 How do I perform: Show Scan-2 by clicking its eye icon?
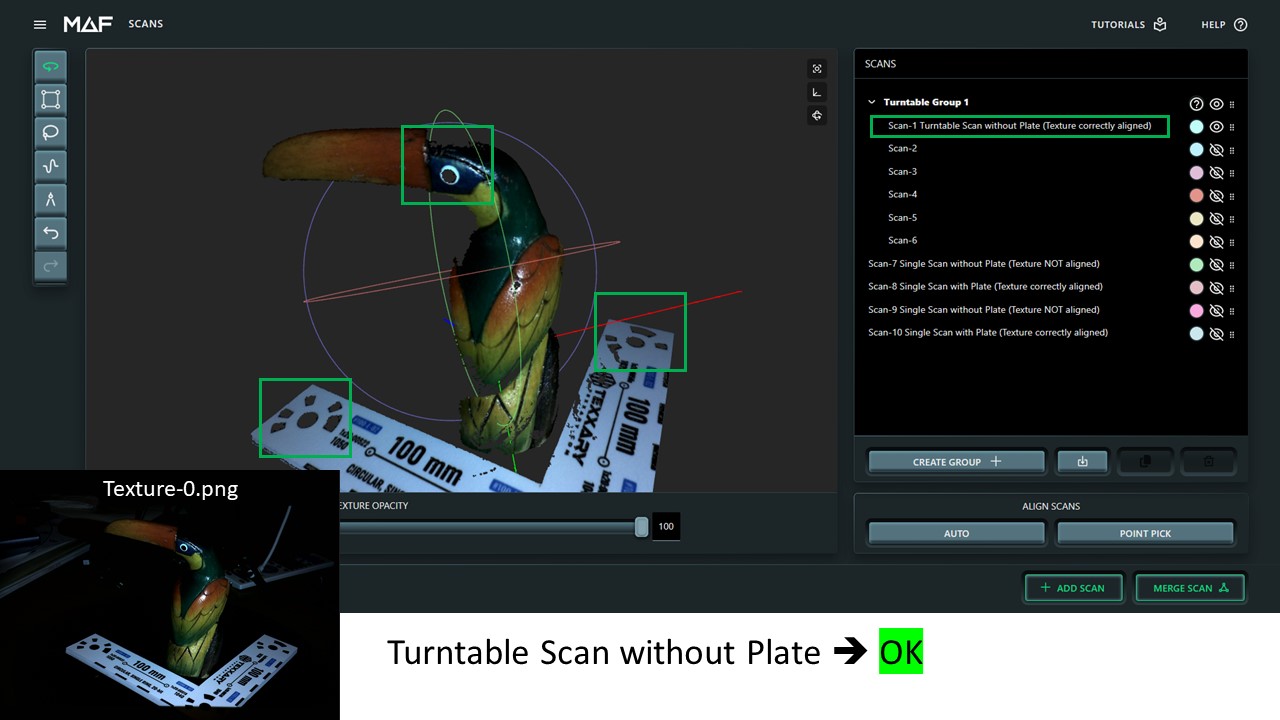pyautogui.click(x=1216, y=150)
